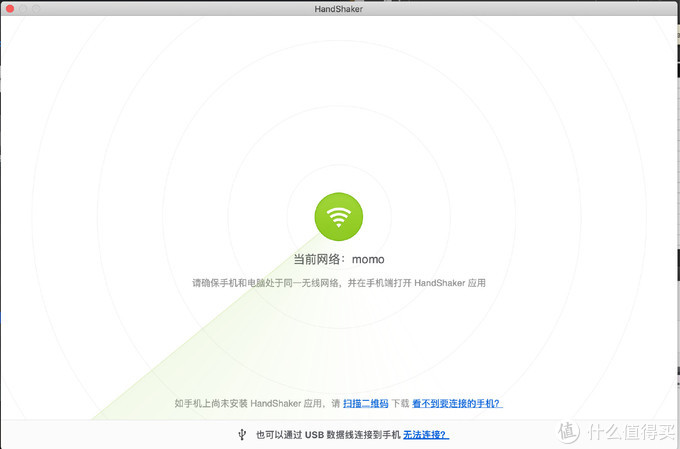The width and height of the screenshot is (680, 449).
Task: Click the HandShaker window title
Action: (338, 9)
